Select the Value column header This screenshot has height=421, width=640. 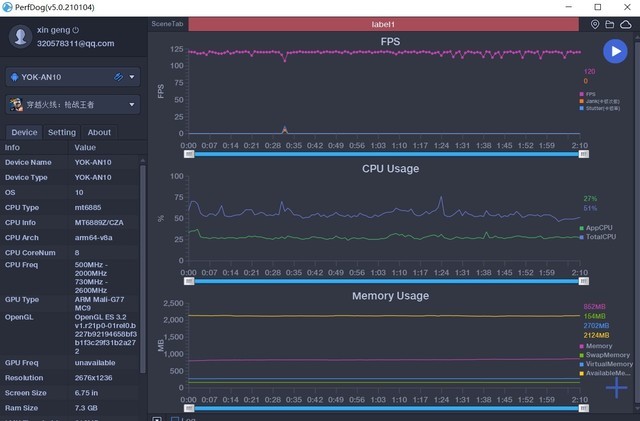85,147
